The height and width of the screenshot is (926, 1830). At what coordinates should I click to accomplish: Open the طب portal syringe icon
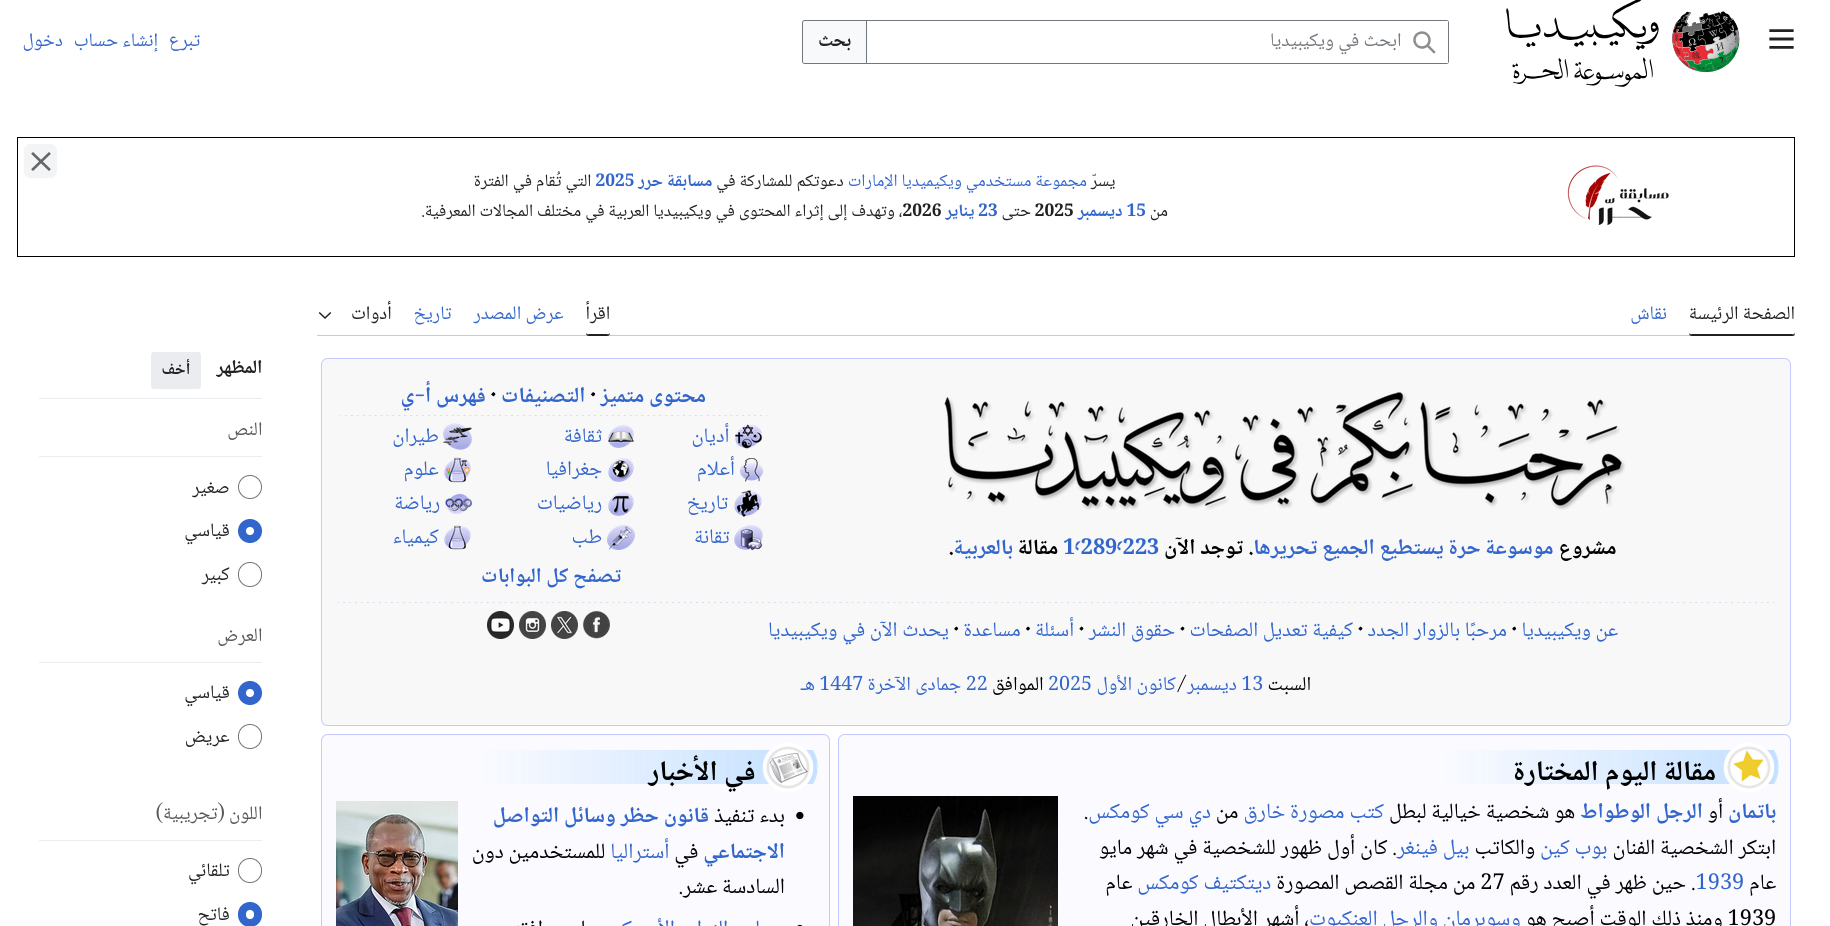(x=621, y=538)
